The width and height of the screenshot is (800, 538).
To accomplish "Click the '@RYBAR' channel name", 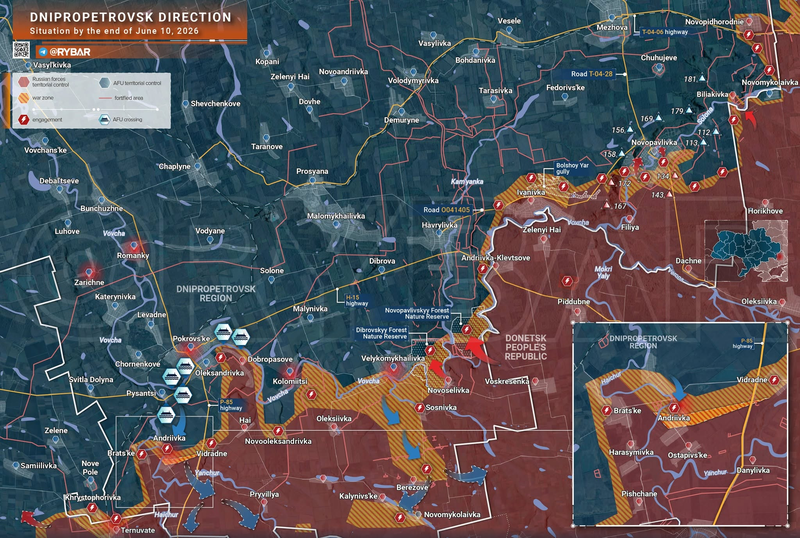I will pos(70,52).
